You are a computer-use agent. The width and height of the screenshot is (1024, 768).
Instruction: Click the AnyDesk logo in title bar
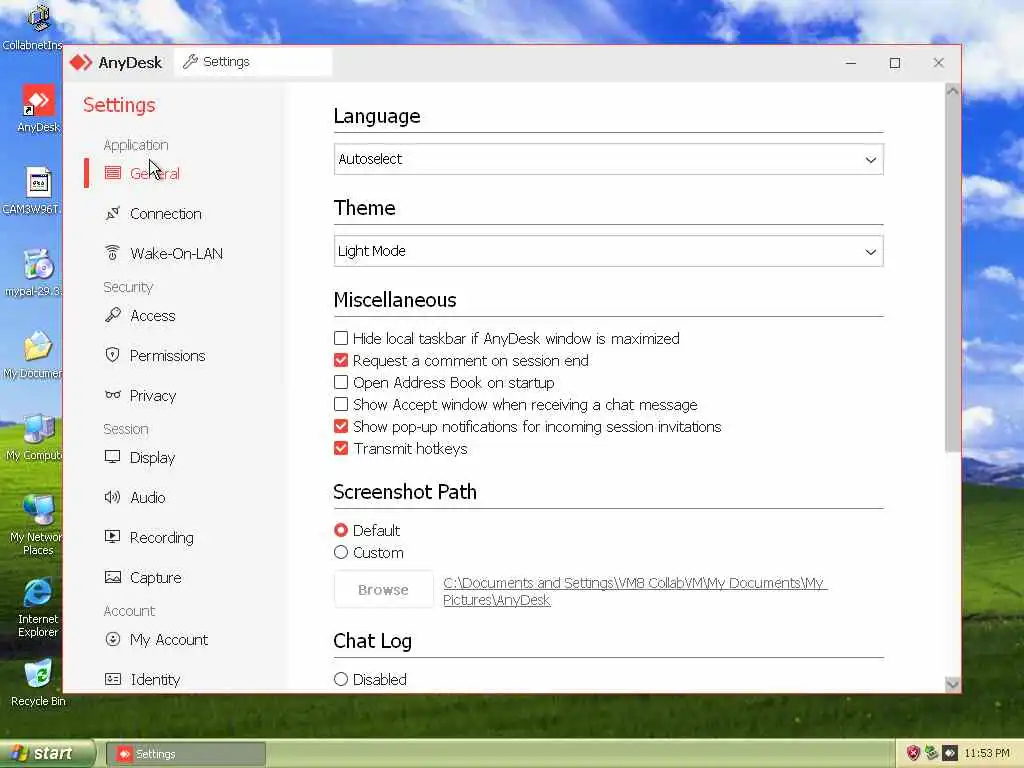81,62
